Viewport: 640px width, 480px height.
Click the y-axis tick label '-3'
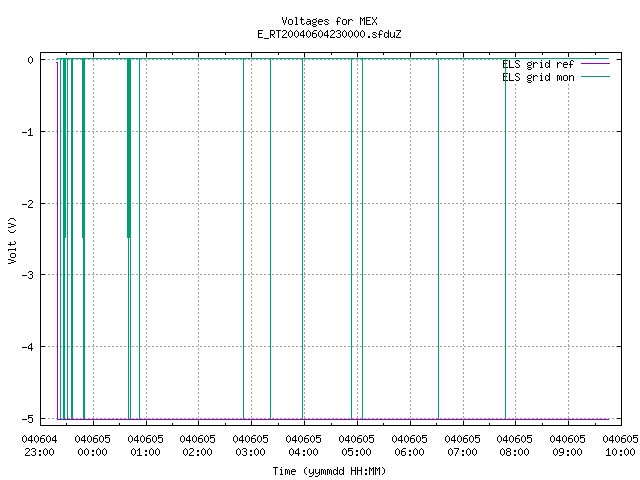coord(28,275)
